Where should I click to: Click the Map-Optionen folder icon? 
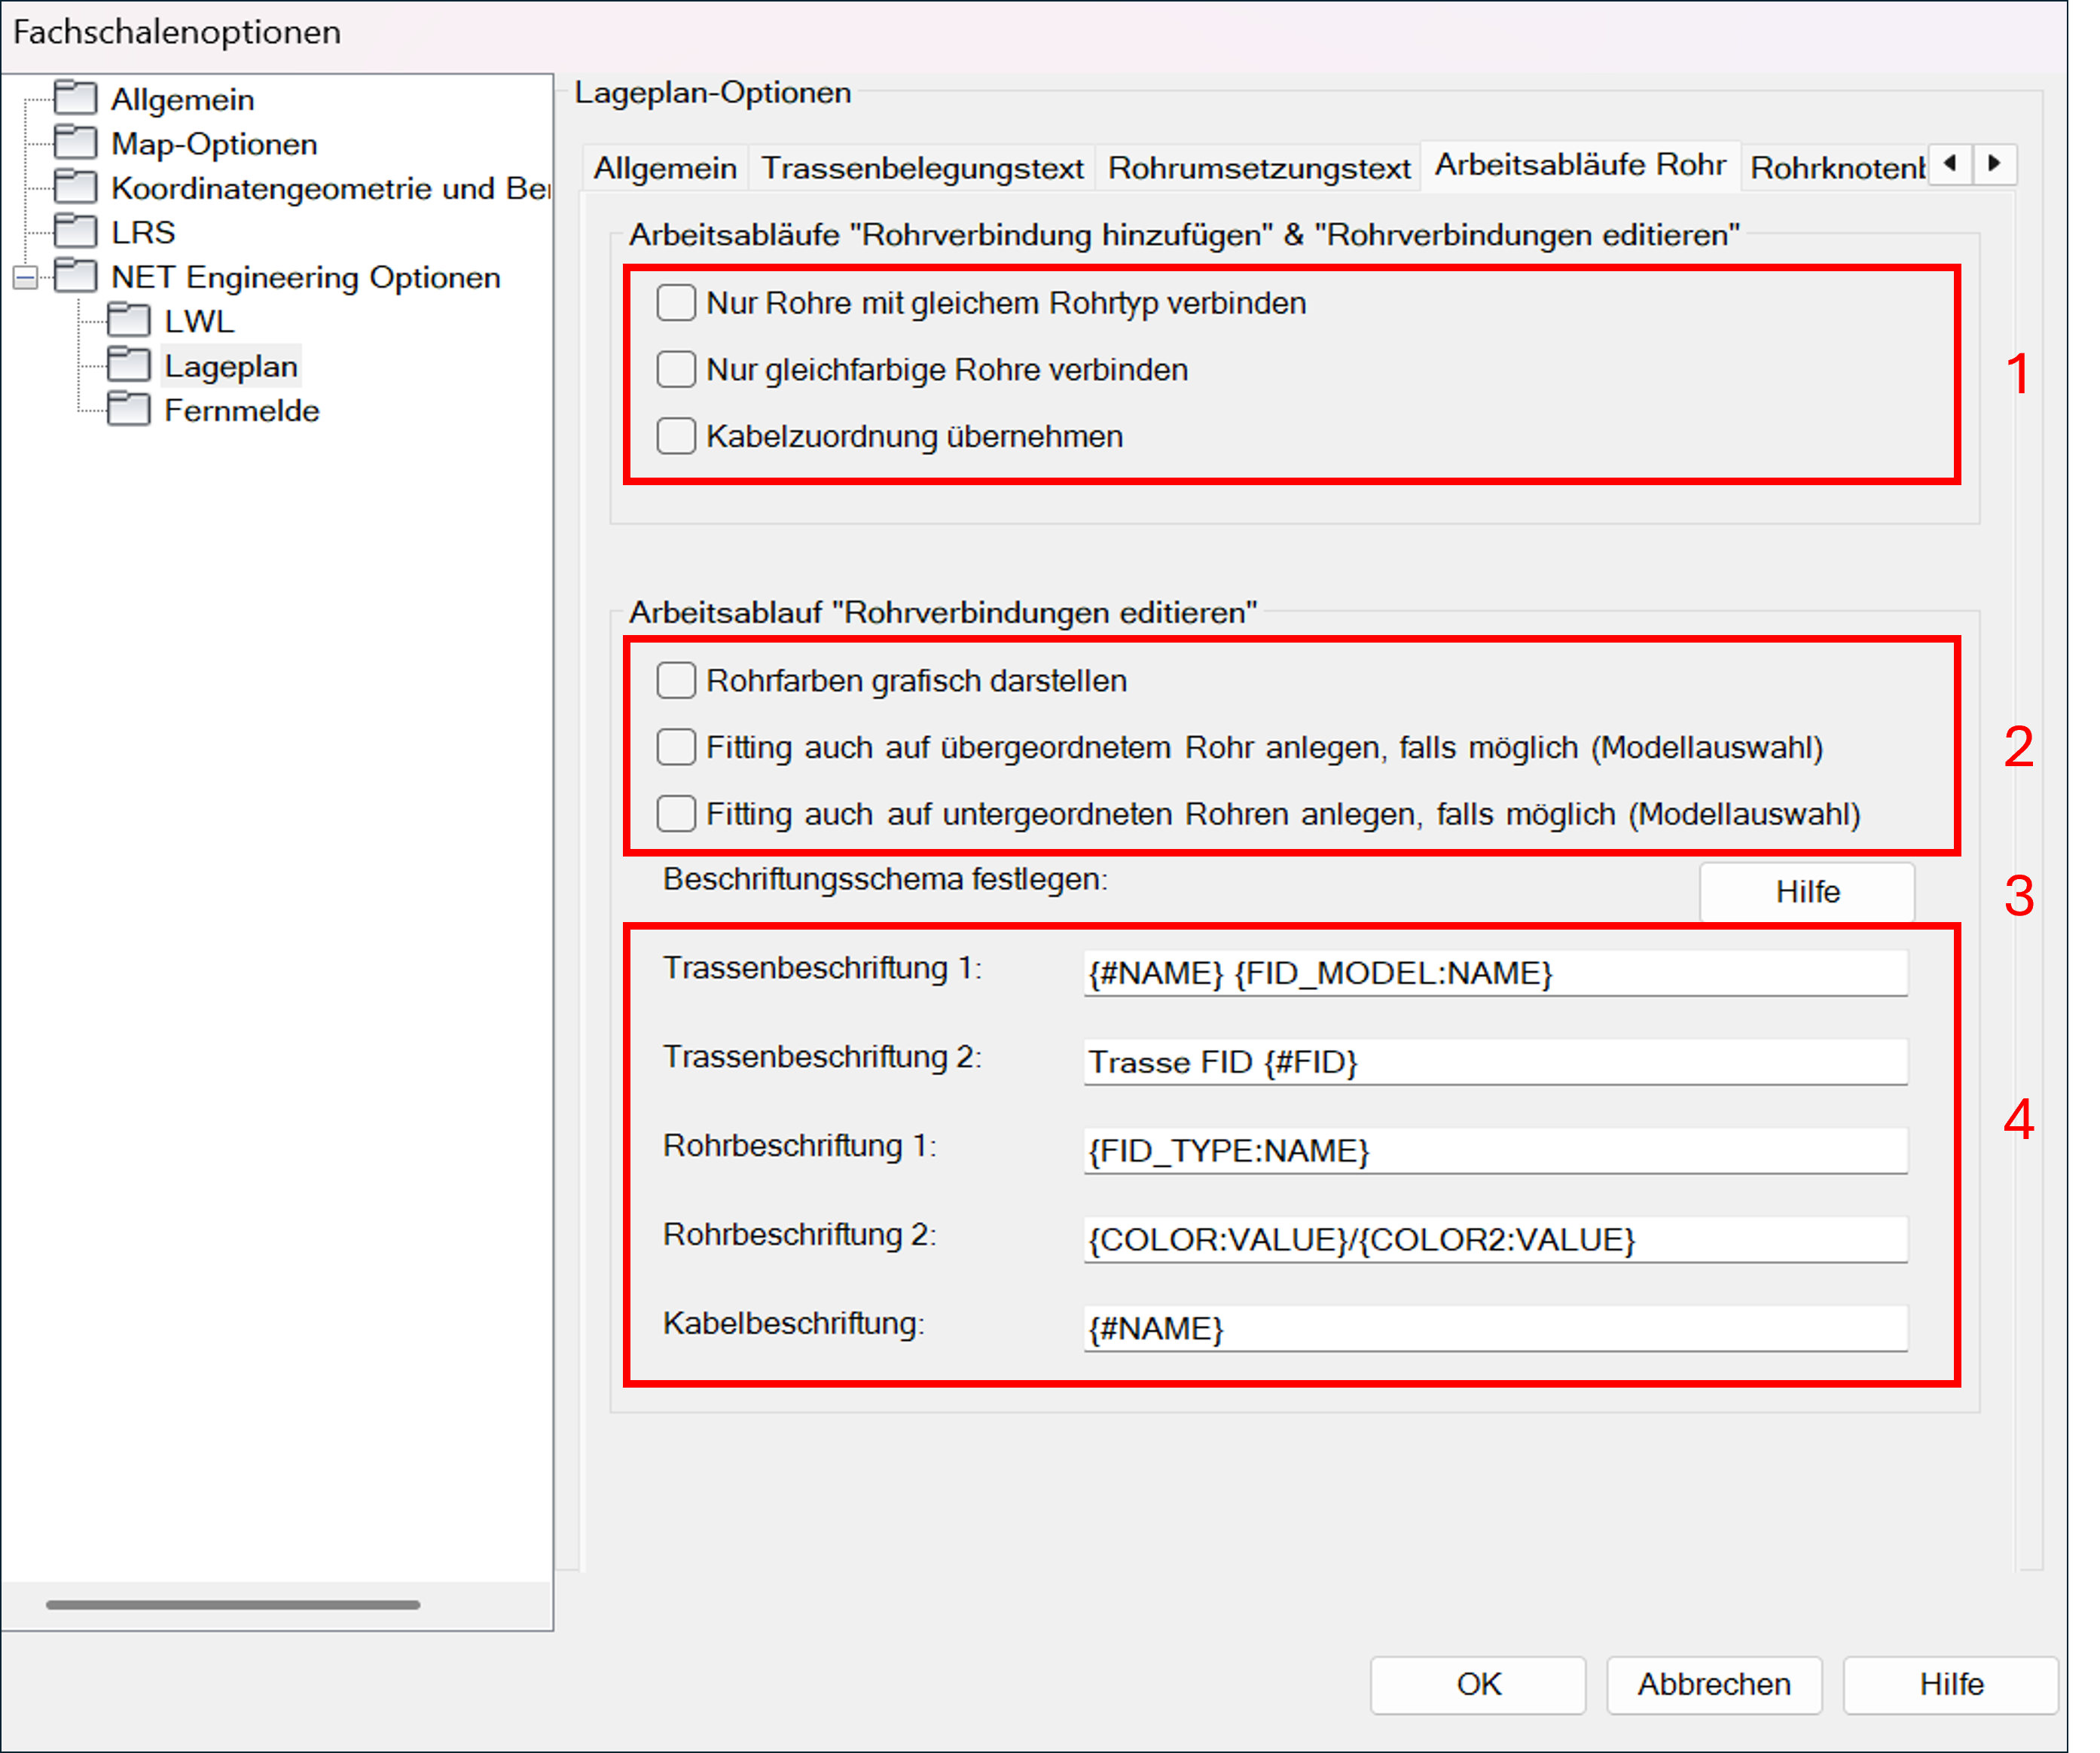click(75, 143)
